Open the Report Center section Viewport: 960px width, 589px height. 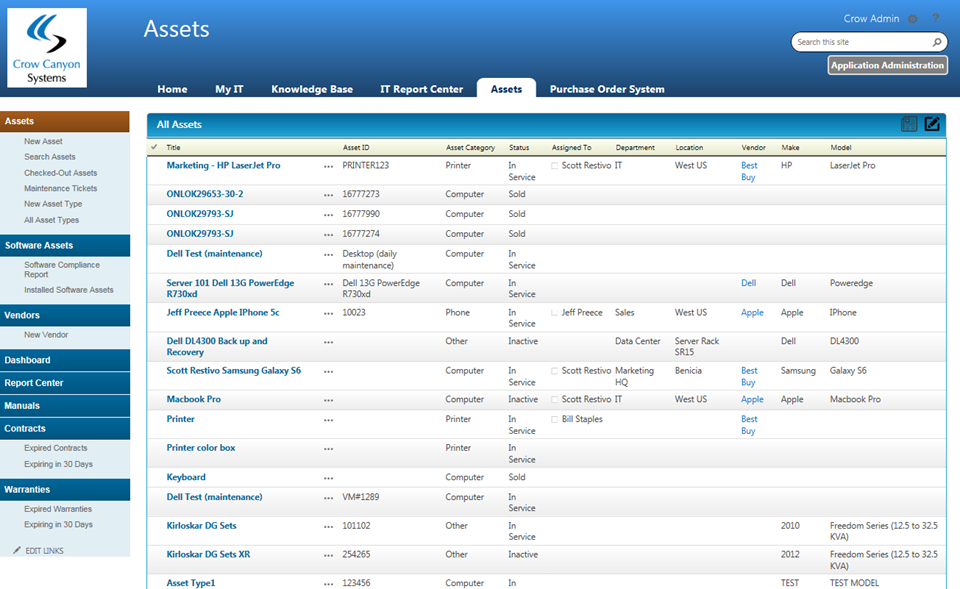(x=65, y=383)
